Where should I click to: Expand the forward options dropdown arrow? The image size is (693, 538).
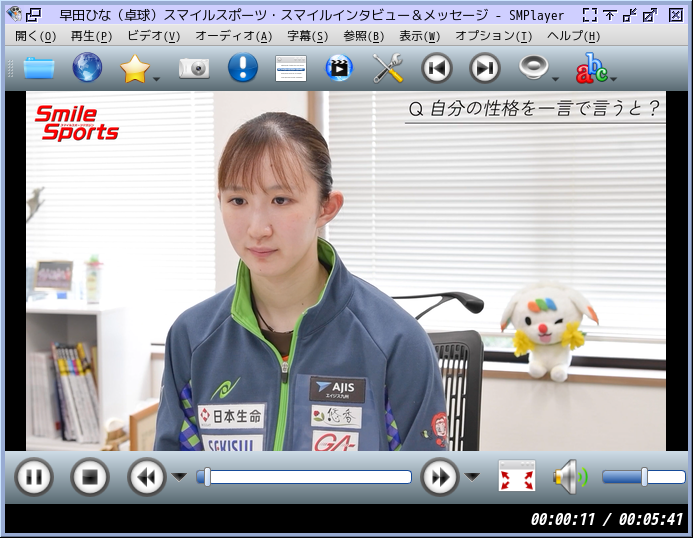[472, 477]
